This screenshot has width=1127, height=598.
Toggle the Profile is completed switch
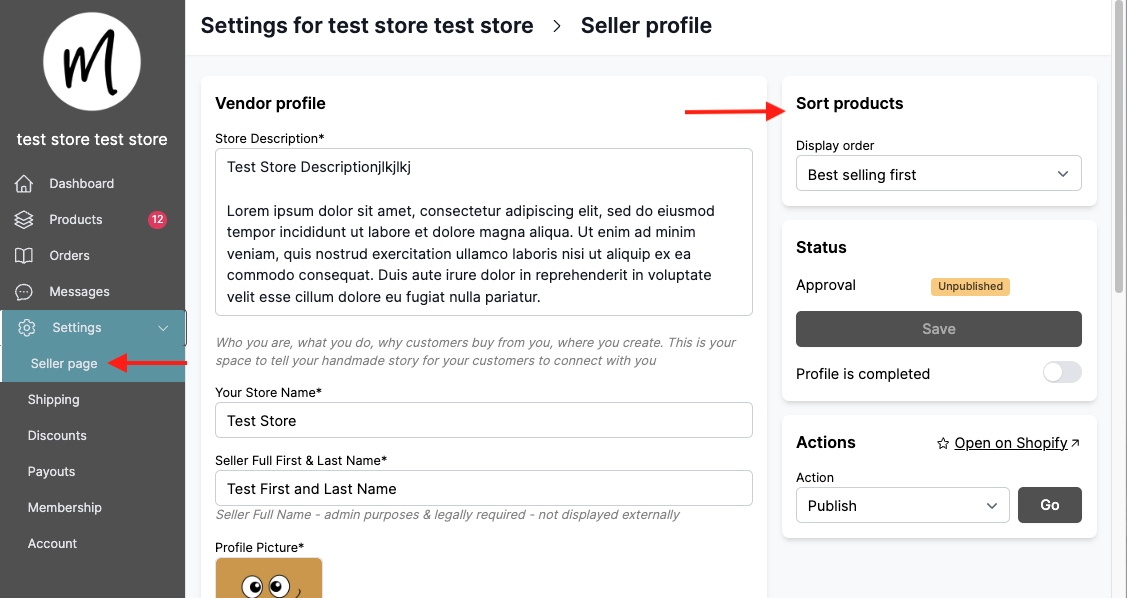coord(1061,373)
